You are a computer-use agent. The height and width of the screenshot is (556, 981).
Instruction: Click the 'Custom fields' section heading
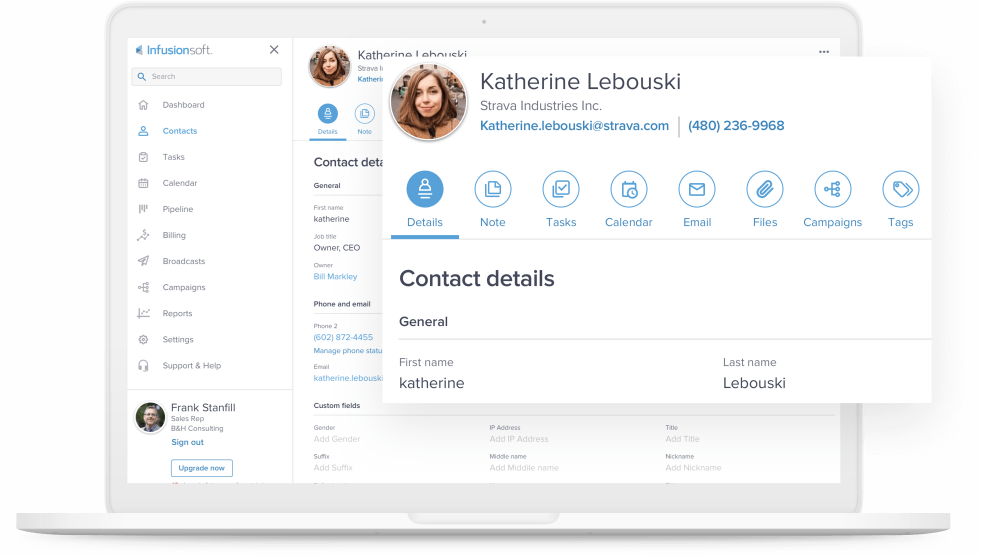(337, 405)
